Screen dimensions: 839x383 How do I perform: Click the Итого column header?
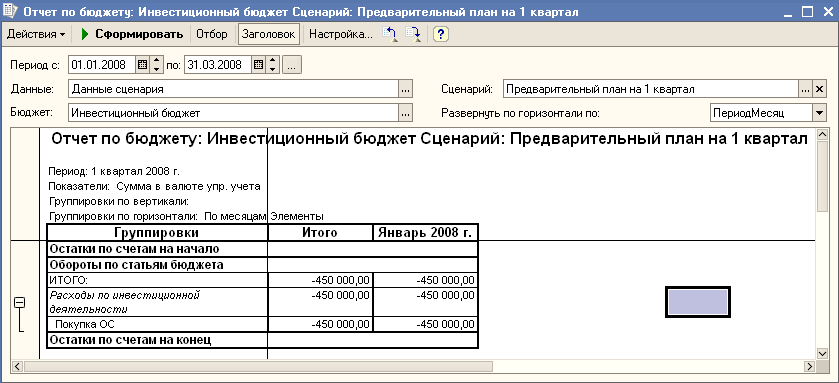click(x=320, y=233)
